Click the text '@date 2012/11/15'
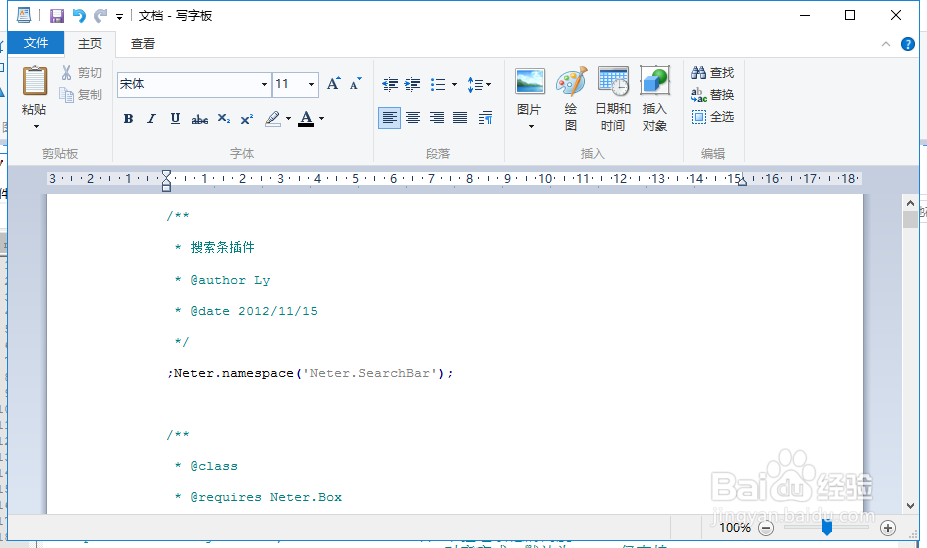 point(254,311)
